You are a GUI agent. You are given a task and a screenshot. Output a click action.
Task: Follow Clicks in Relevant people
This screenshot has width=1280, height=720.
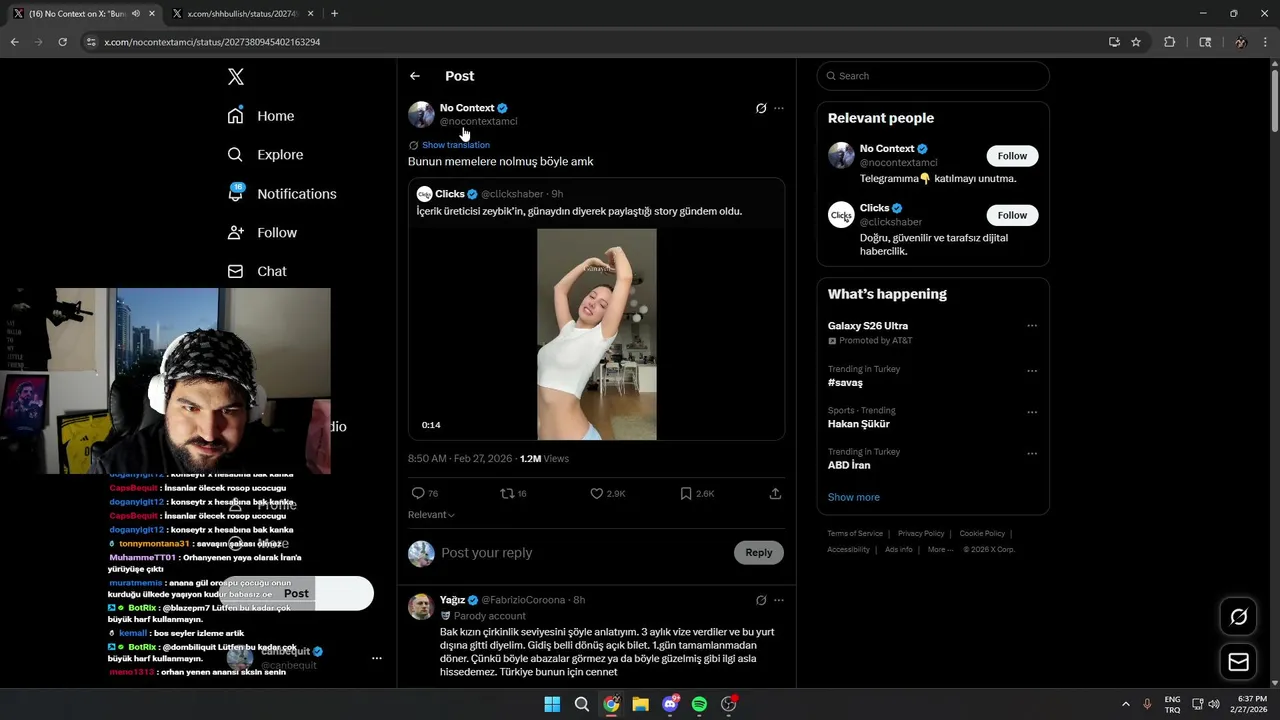point(1012,215)
